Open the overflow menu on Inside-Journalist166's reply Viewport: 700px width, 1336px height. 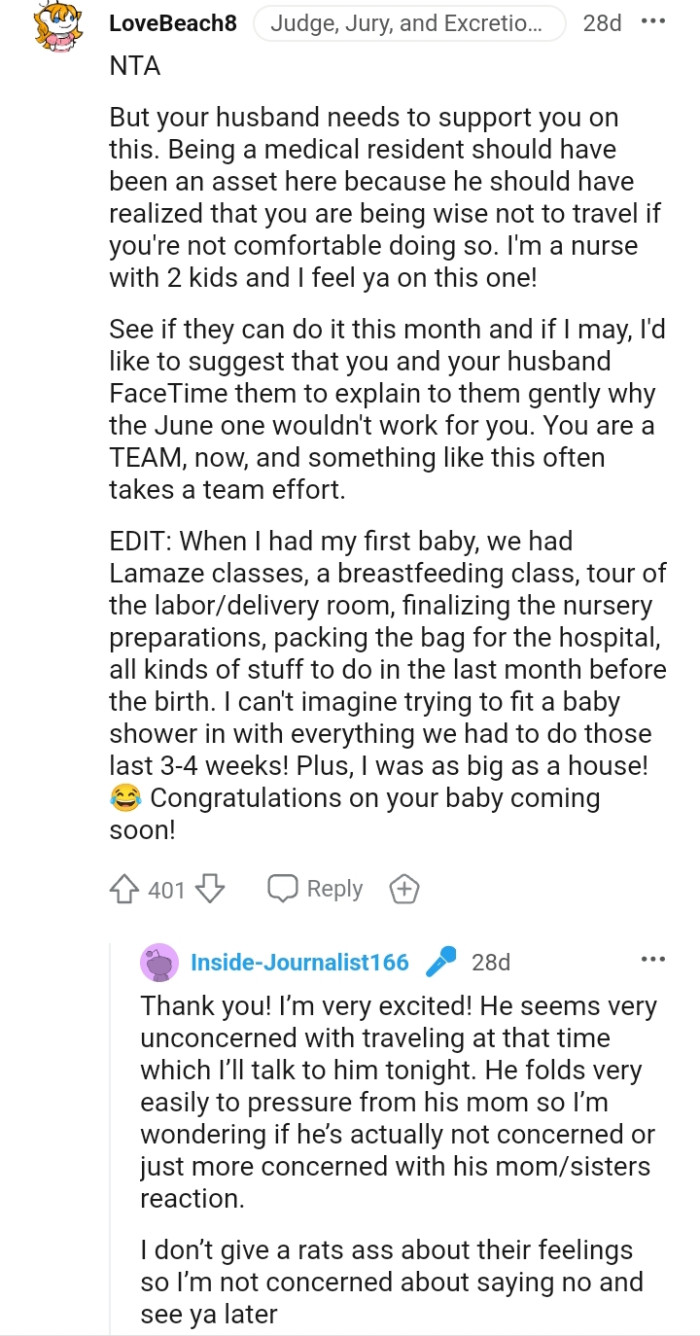pos(653,958)
